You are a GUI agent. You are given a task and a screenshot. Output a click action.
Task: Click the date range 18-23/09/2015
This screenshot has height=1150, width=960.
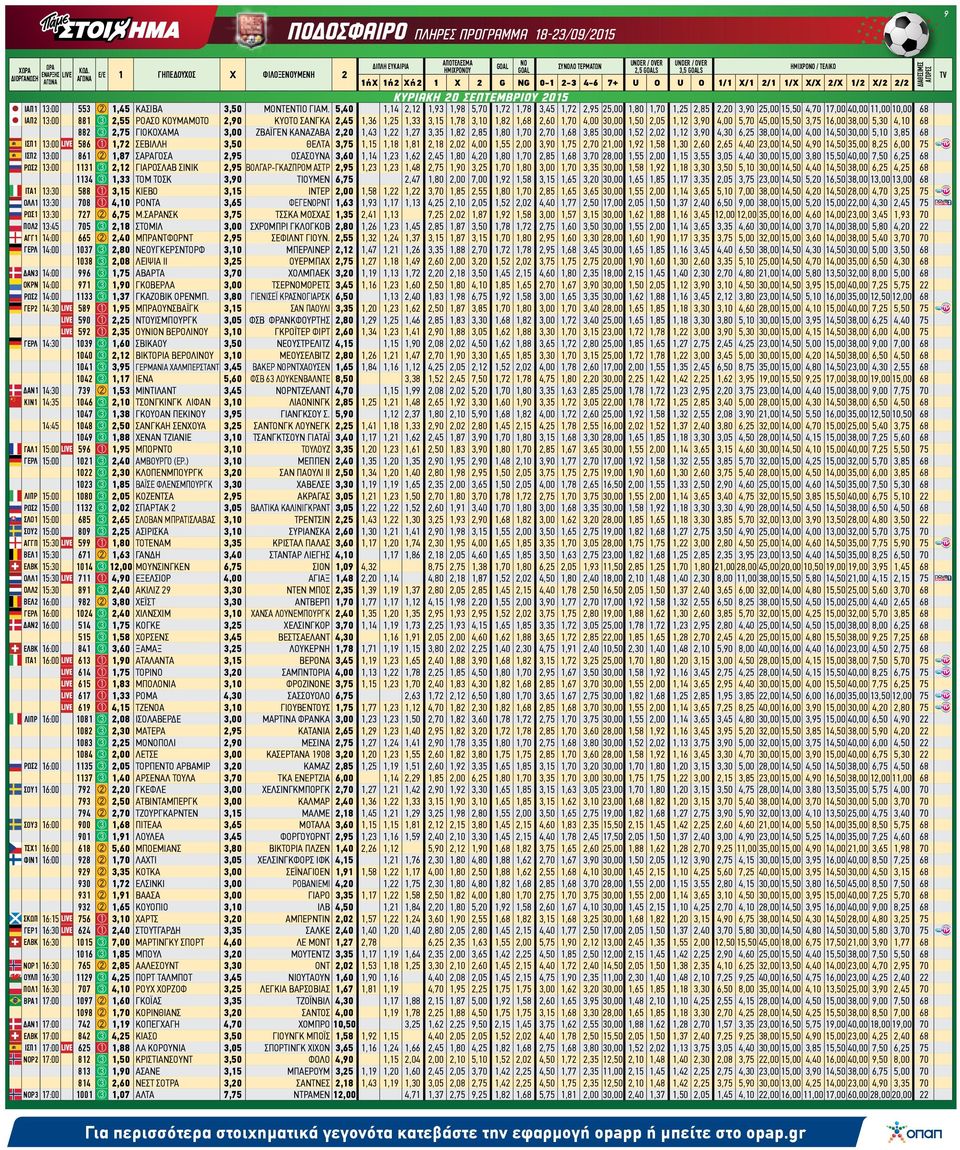pos(576,34)
